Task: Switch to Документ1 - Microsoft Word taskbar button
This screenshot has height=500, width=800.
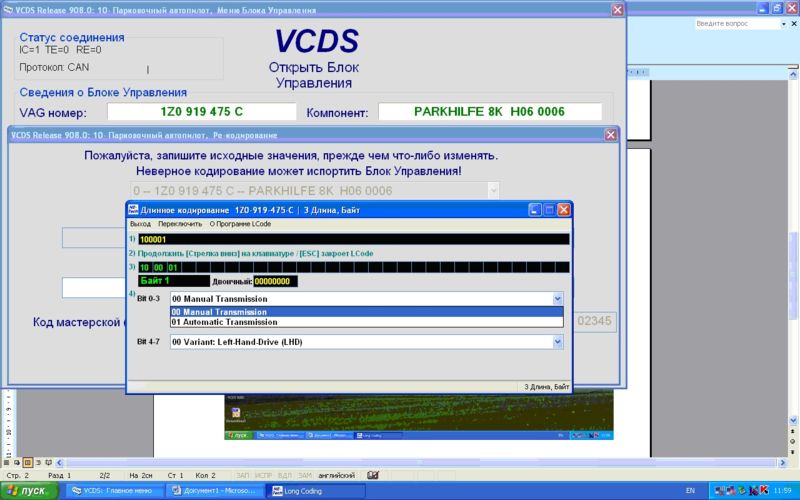Action: (x=214, y=491)
